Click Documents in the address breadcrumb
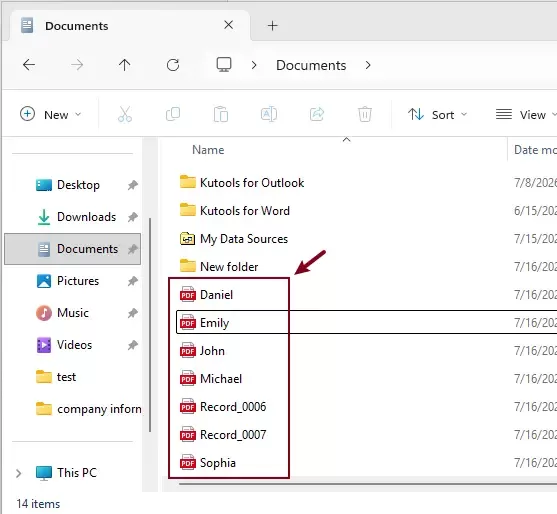This screenshot has height=514, width=557. coord(311,65)
